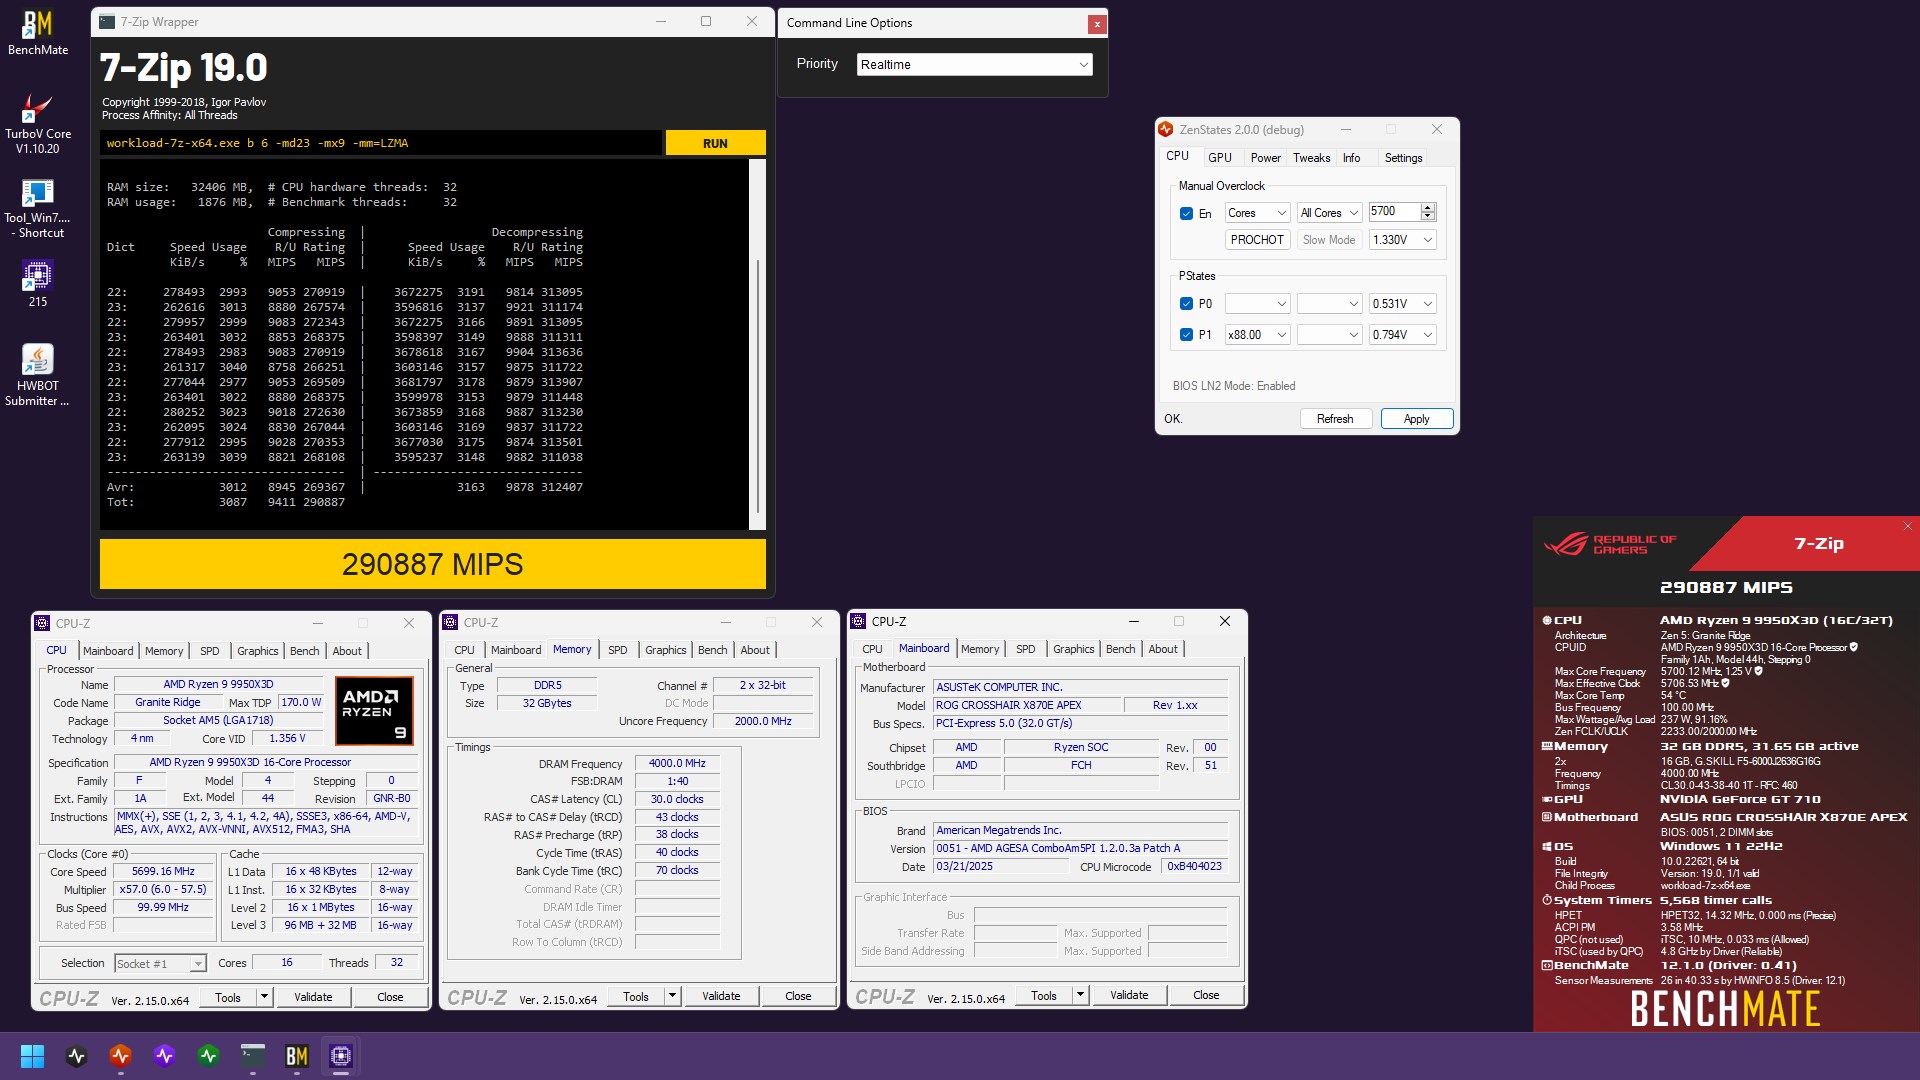Open the Mainboard tab in CPU-Z CPU window
Viewport: 1920px width, 1080px height.
click(x=108, y=651)
